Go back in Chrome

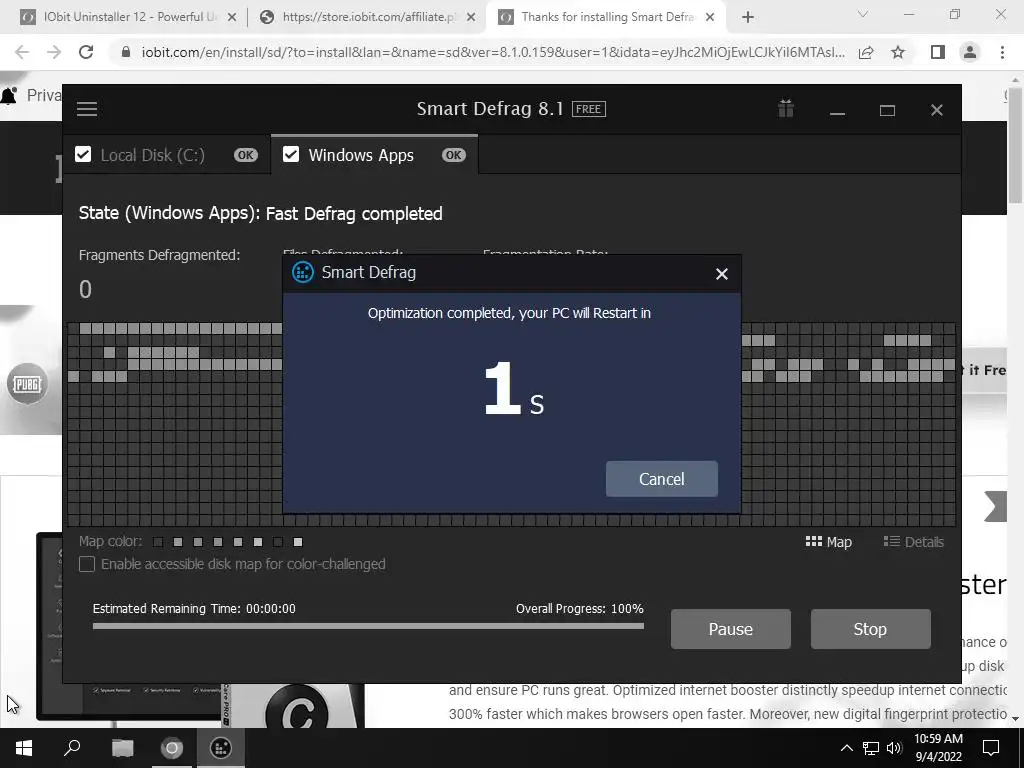click(22, 52)
